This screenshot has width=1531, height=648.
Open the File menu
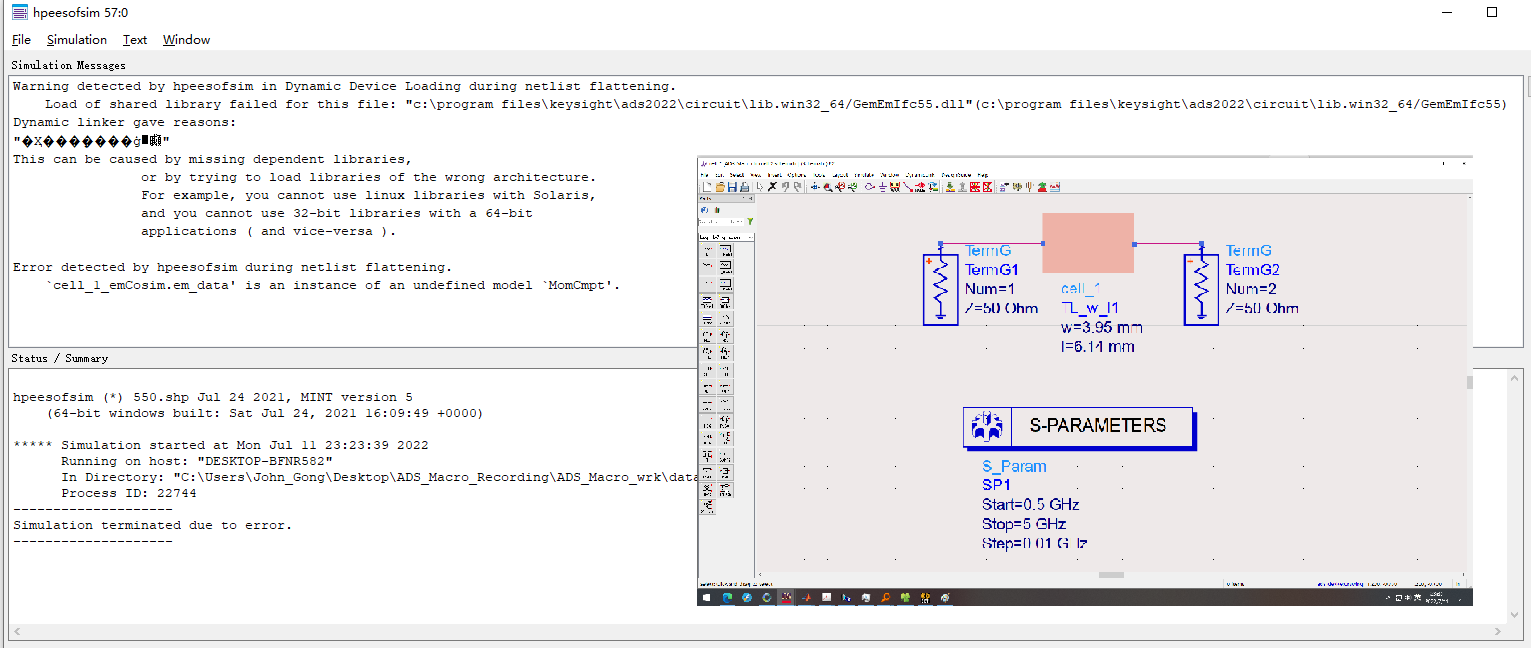coord(21,40)
